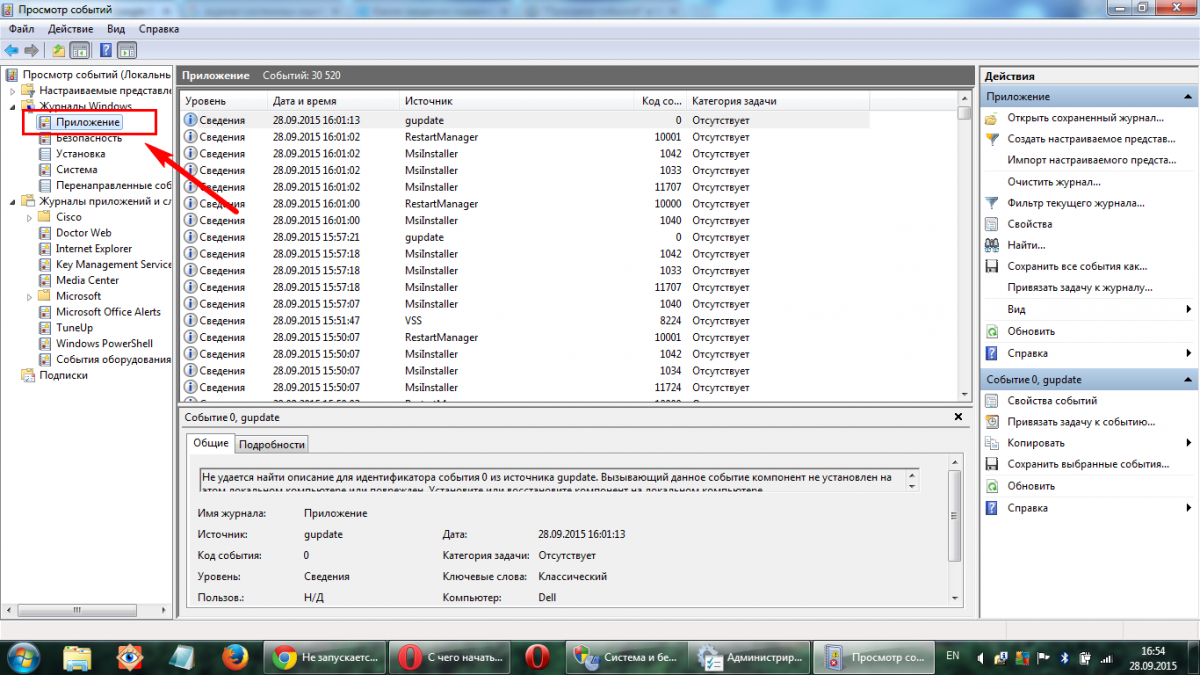The image size is (1200, 675).
Task: Collapse the Приложение actions section
Action: point(1188,97)
